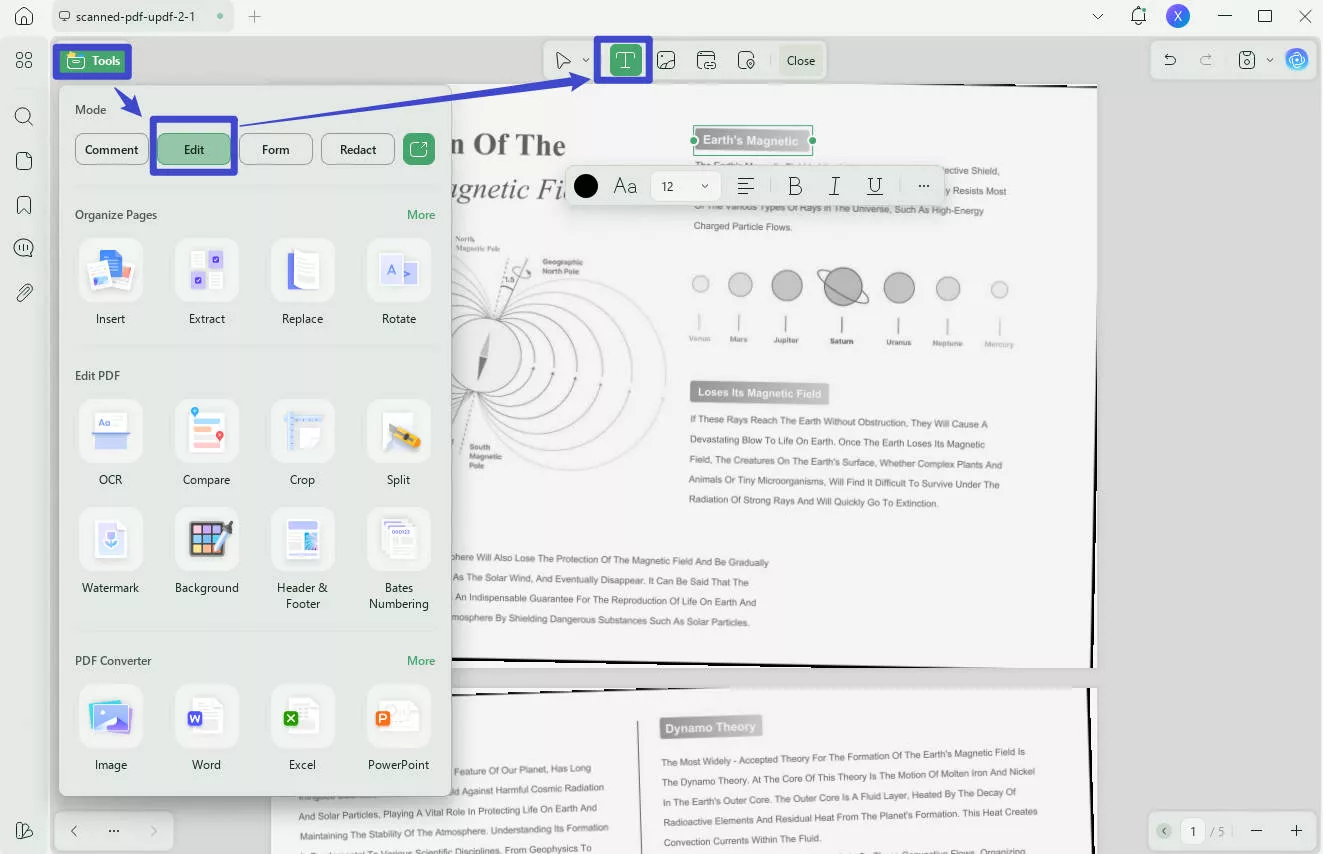1323x854 pixels.
Task: Open the Bookmark icon in left sidebar
Action: pos(24,205)
